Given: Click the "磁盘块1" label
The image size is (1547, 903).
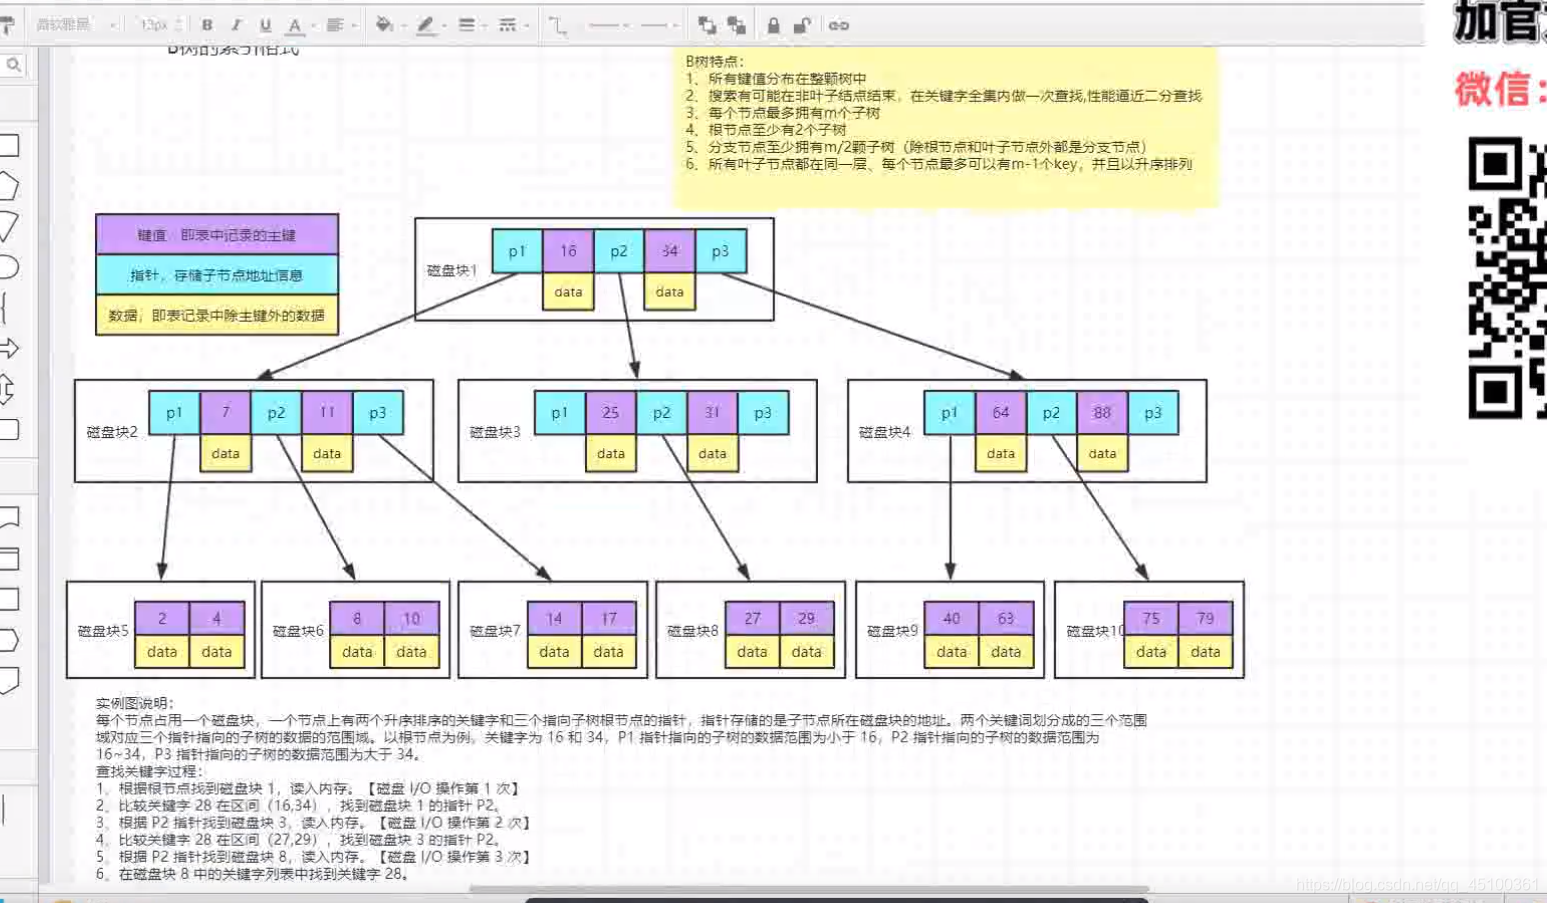Looking at the screenshot, I should tap(452, 270).
